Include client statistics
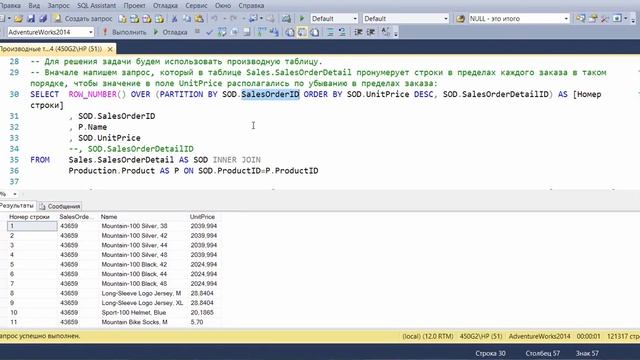Image resolution: width=640 pixels, height=360 pixels. [274, 32]
